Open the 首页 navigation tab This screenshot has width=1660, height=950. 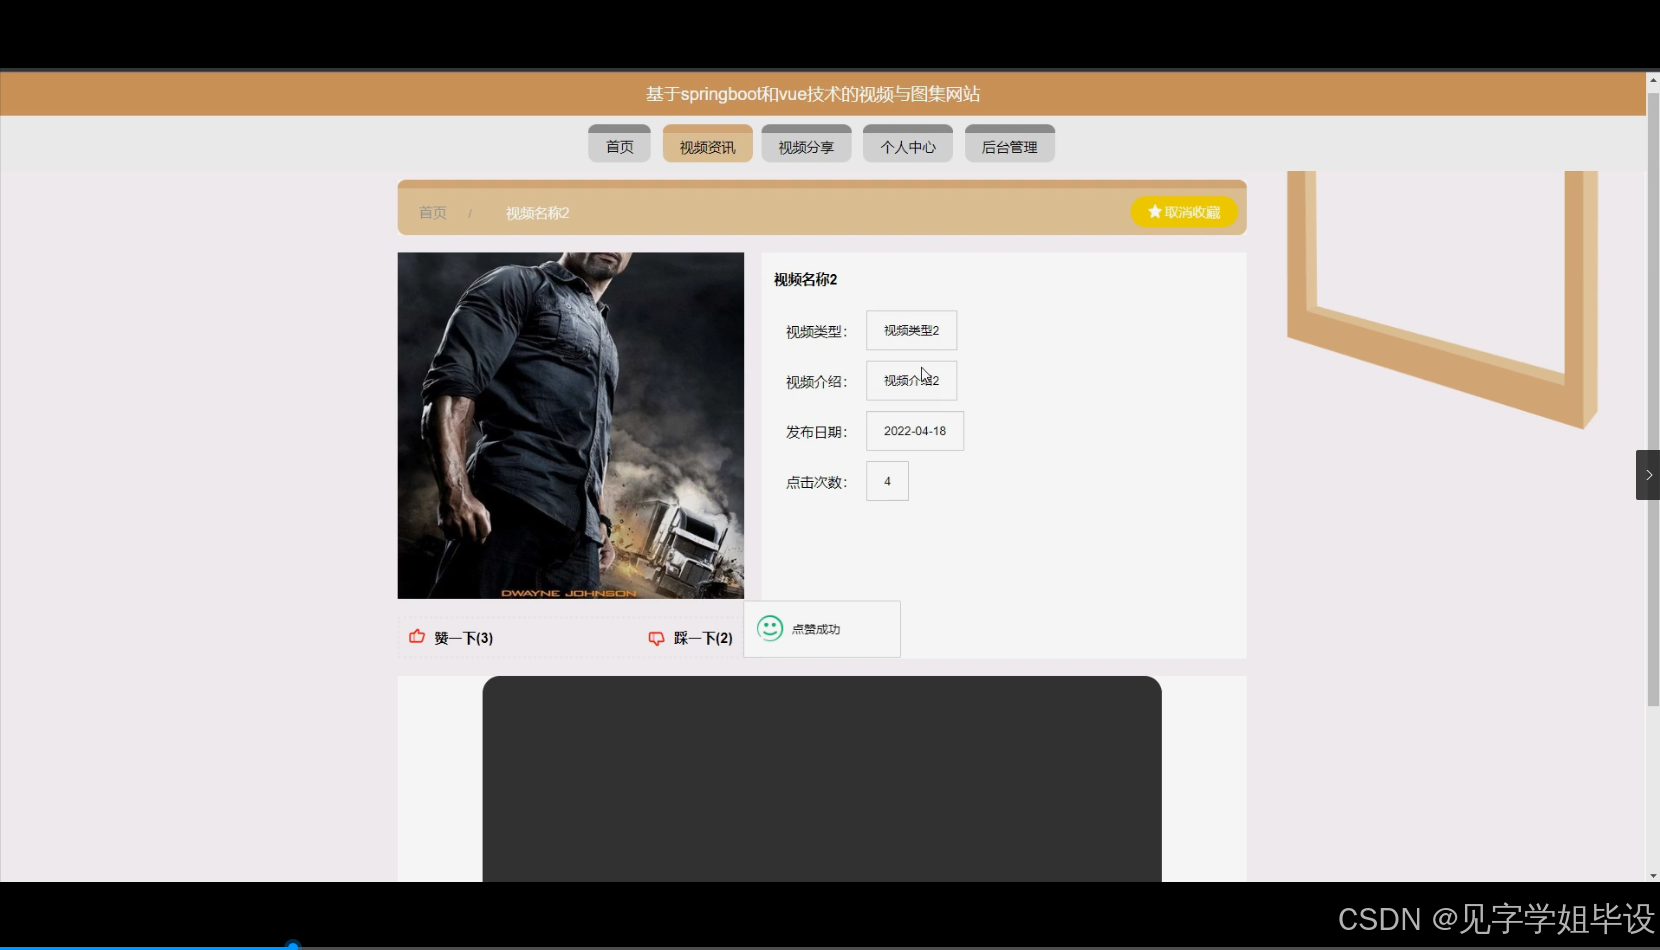[x=620, y=144]
